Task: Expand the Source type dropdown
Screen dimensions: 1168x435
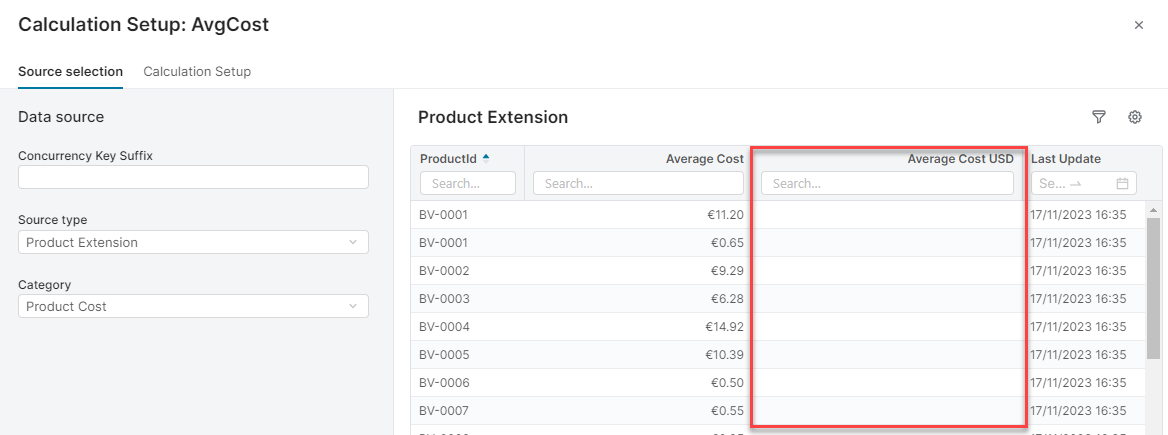Action: pos(193,242)
